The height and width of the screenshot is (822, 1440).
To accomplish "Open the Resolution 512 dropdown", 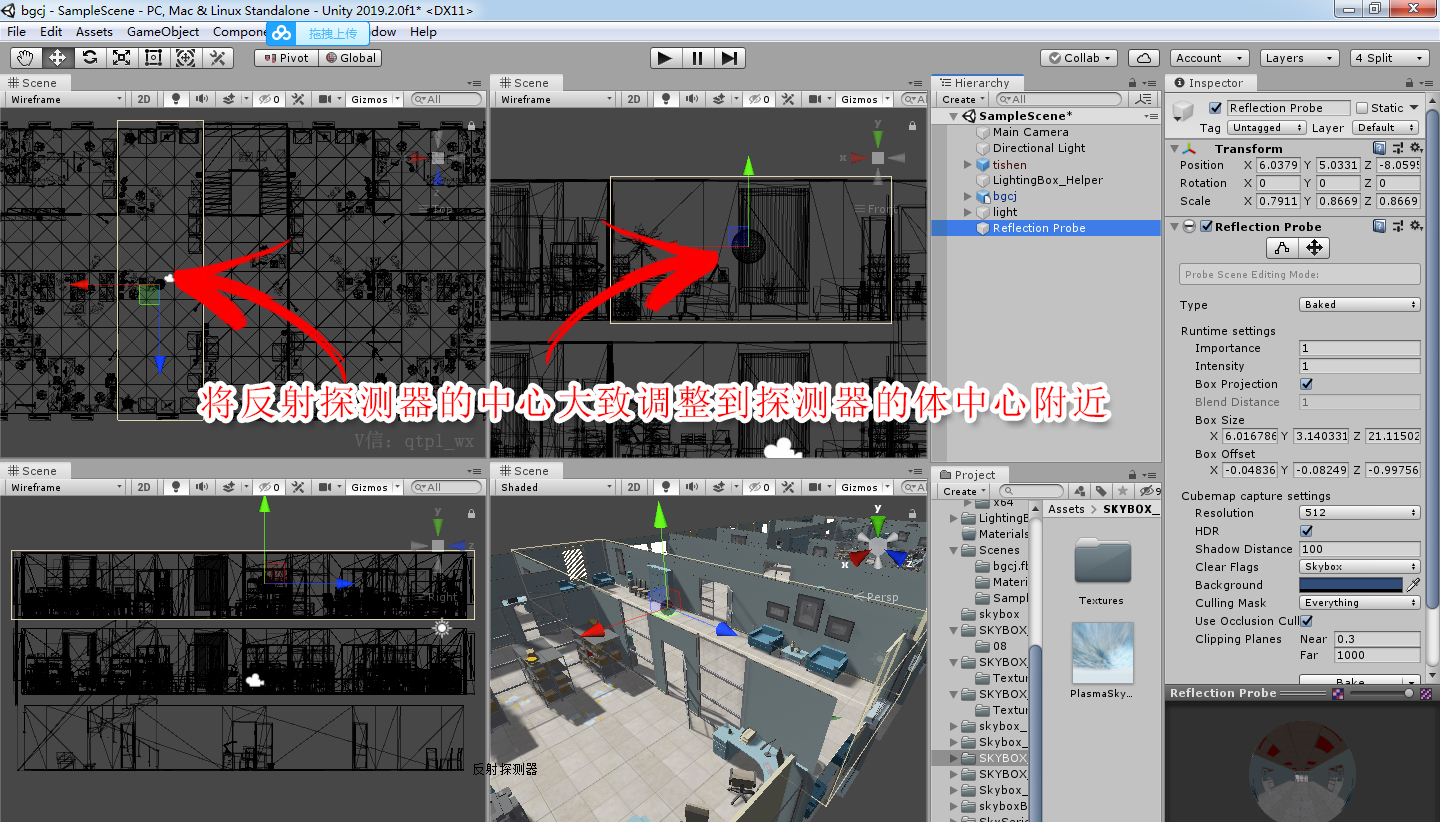I will pos(1359,513).
